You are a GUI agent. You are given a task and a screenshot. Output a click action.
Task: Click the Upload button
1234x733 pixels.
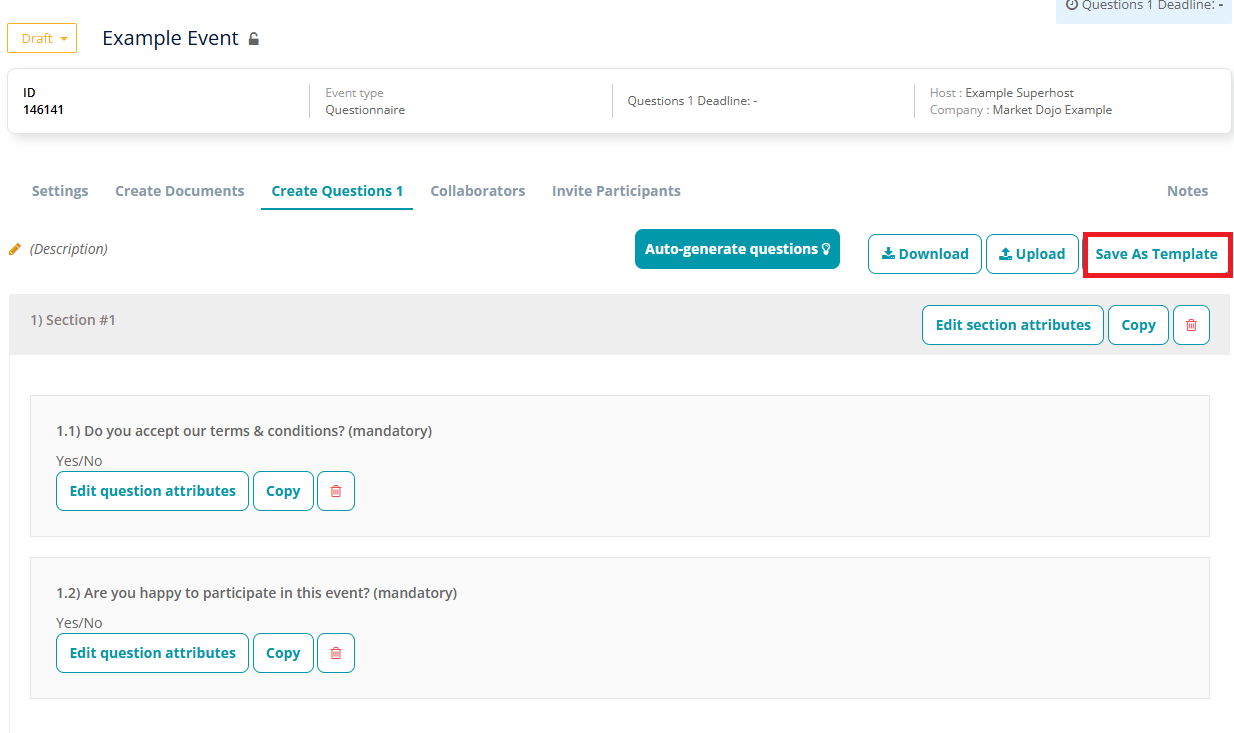pyautogui.click(x=1032, y=254)
